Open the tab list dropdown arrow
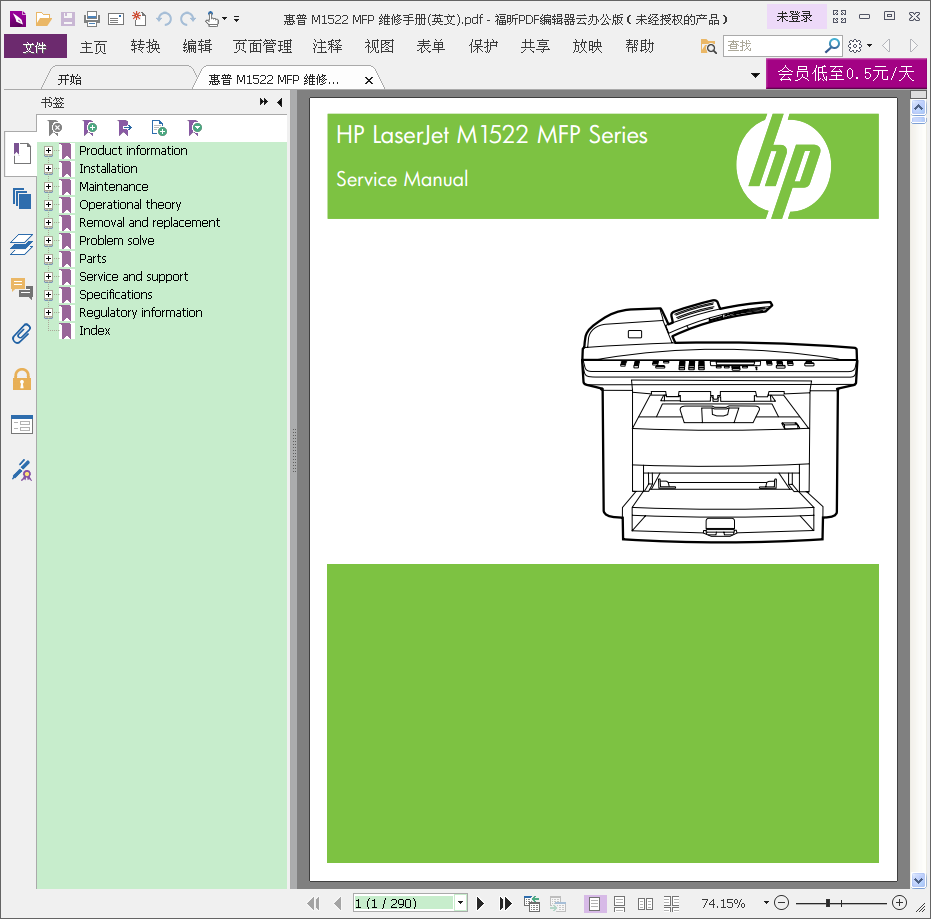Screen dimensions: 931x919 755,75
